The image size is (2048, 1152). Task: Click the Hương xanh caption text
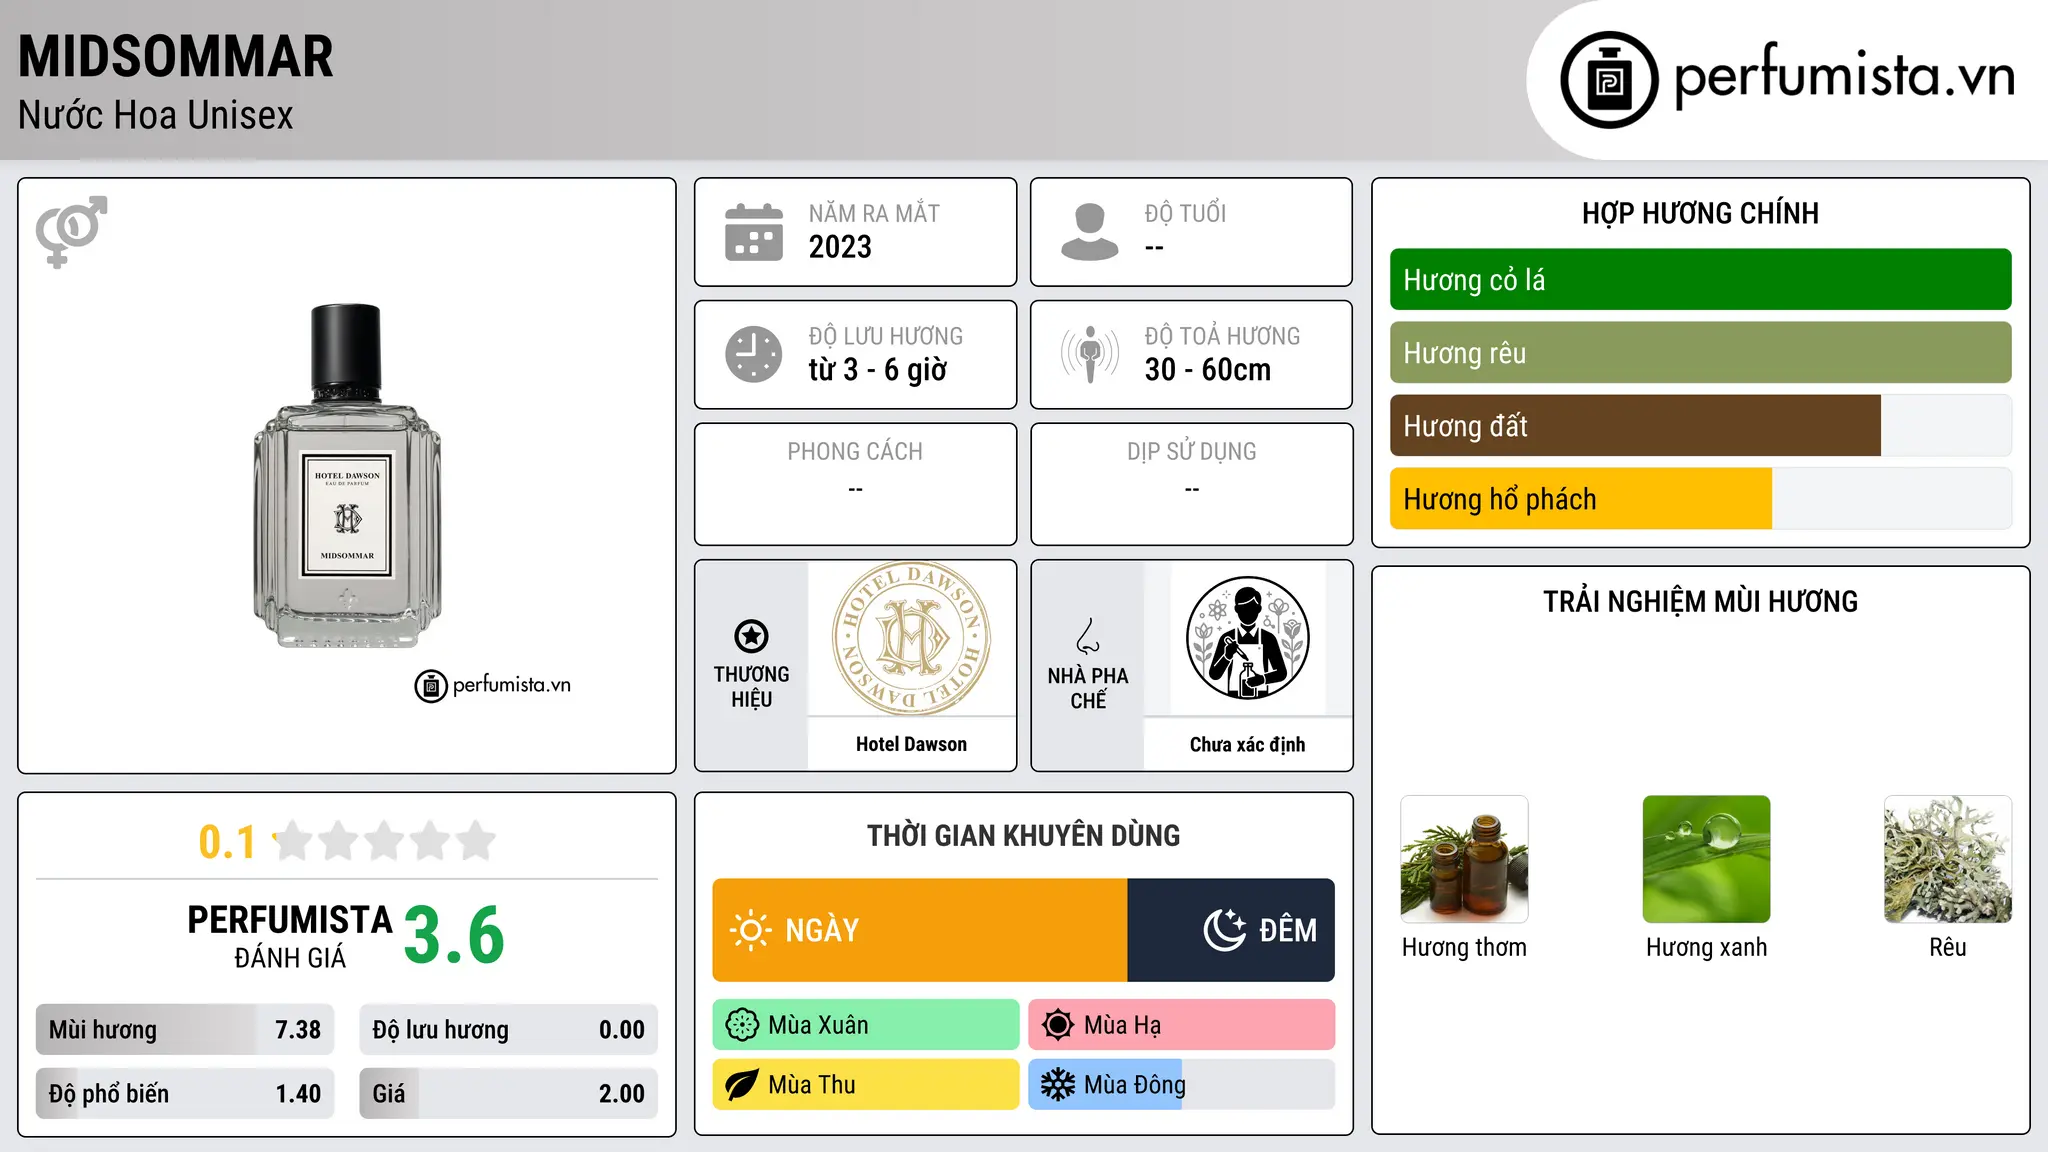(1706, 947)
